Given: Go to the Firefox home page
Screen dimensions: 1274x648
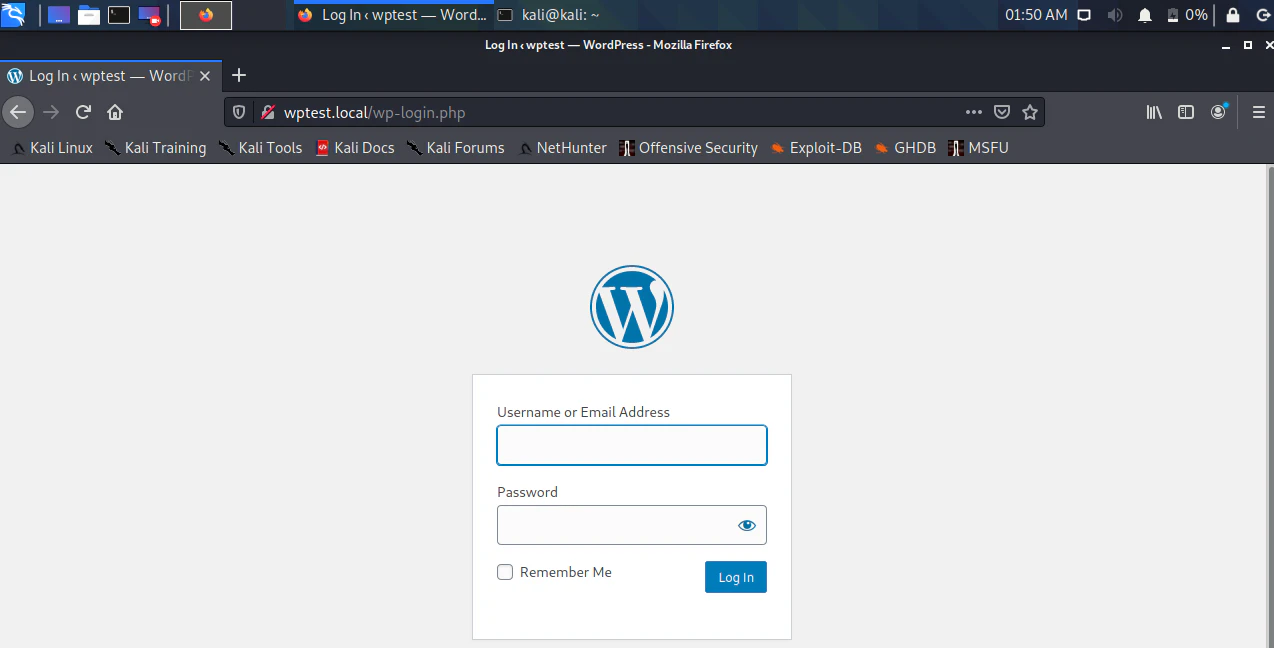Looking at the screenshot, I should [115, 112].
